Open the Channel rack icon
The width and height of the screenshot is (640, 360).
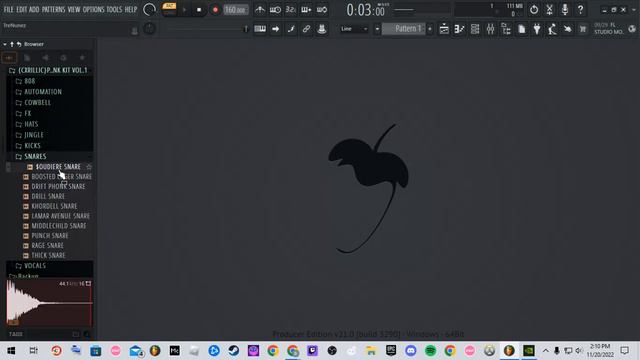(475, 29)
